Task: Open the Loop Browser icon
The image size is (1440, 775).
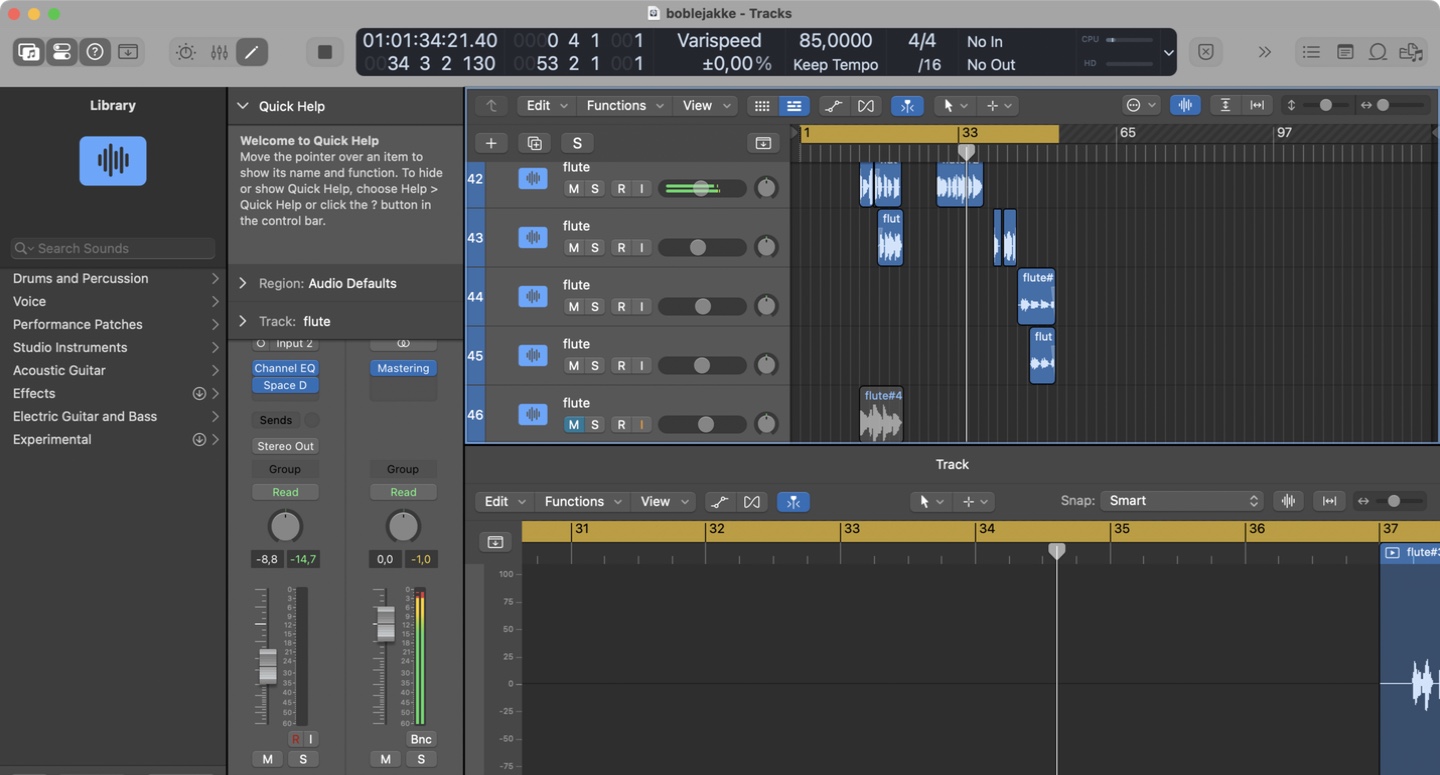Action: point(1377,52)
